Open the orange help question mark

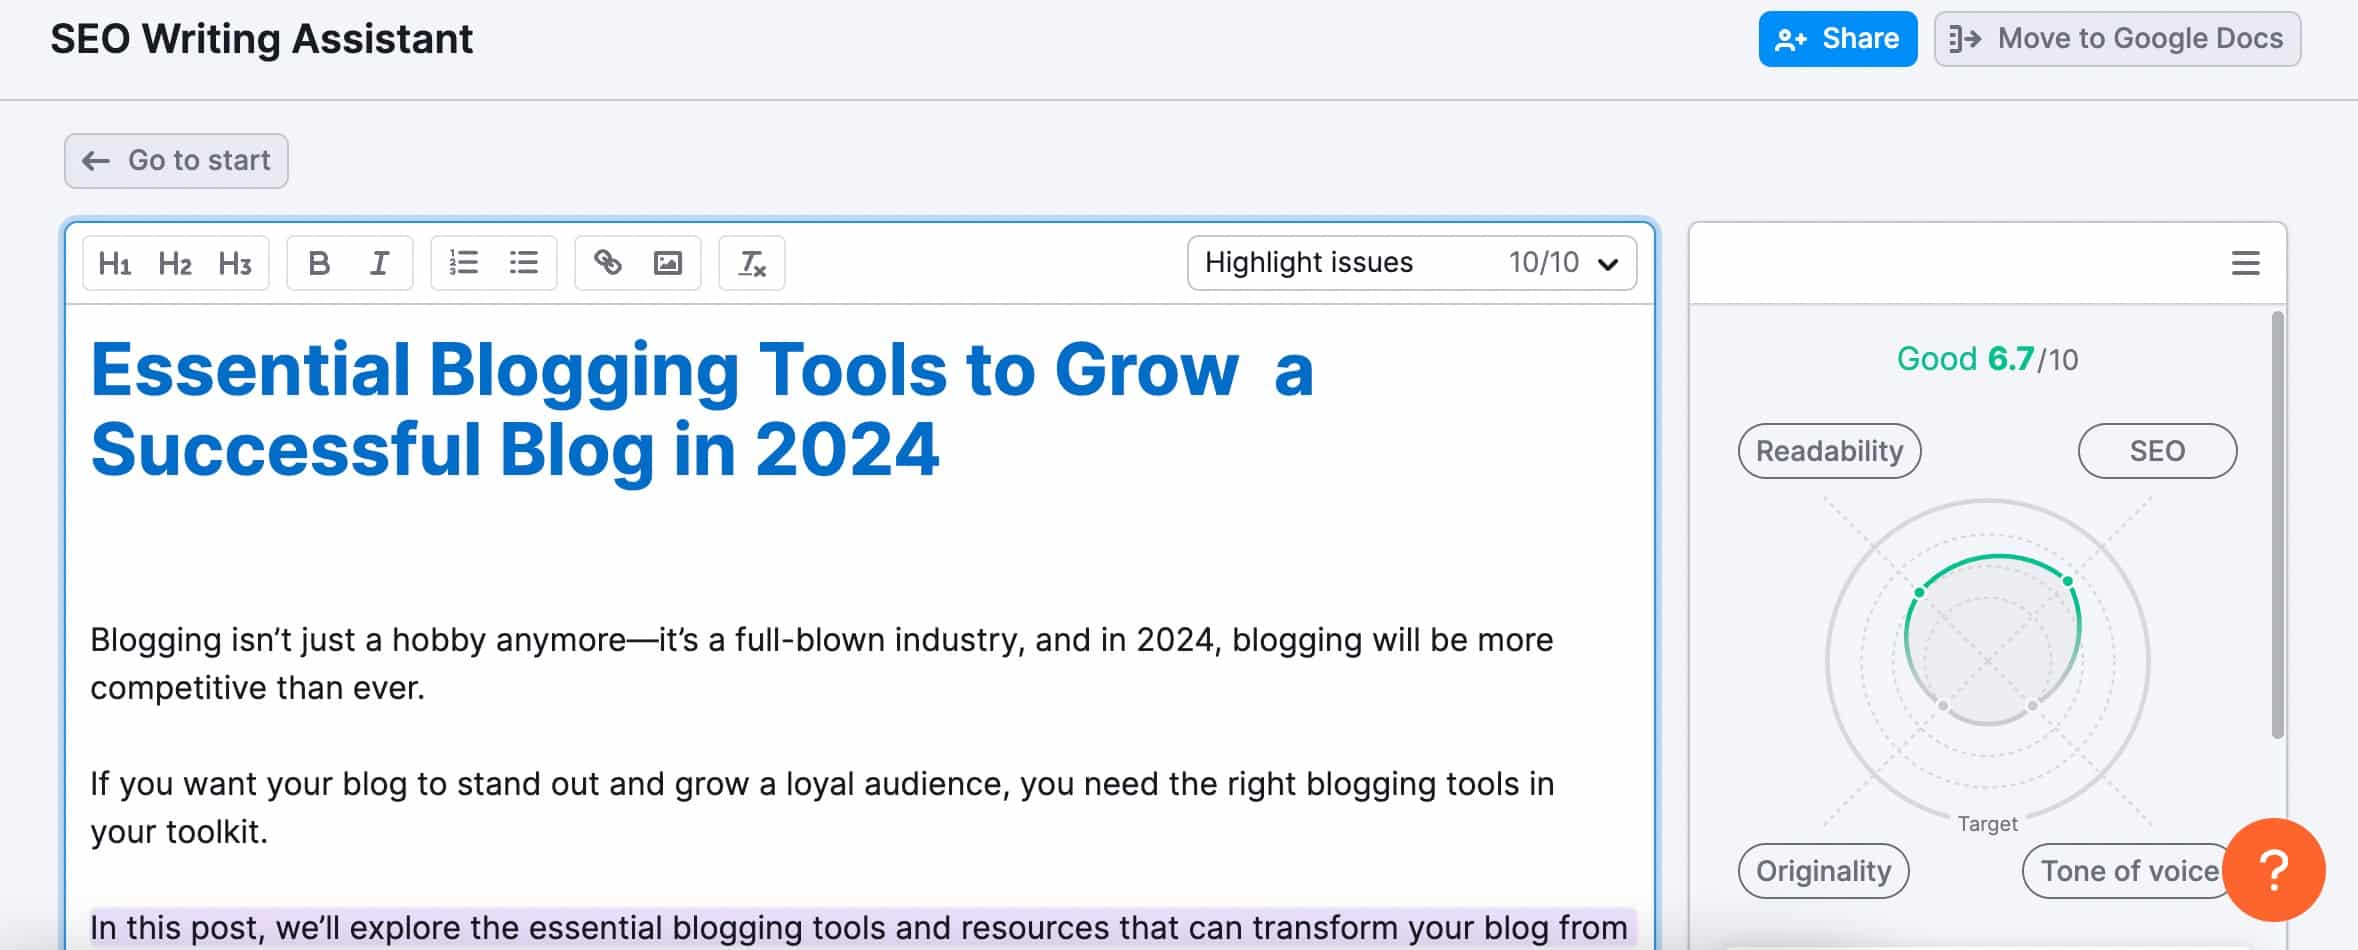tap(2273, 869)
